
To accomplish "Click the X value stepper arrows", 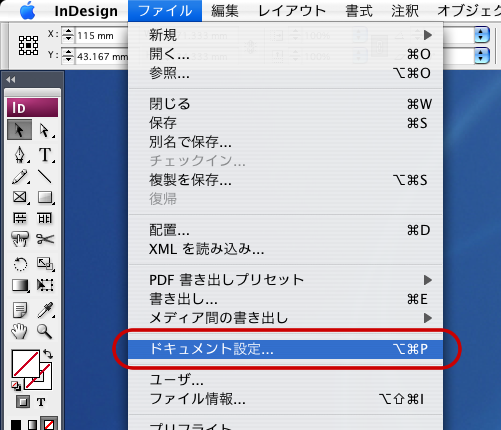I will click(x=68, y=35).
